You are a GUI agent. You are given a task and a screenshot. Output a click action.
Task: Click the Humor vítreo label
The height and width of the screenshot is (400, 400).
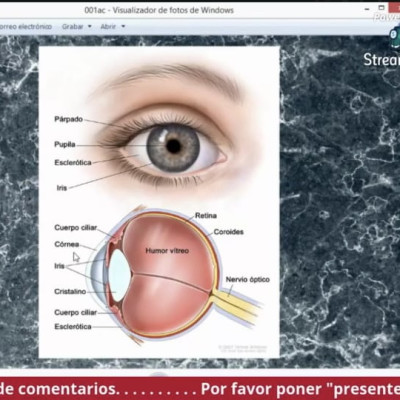pos(167,251)
